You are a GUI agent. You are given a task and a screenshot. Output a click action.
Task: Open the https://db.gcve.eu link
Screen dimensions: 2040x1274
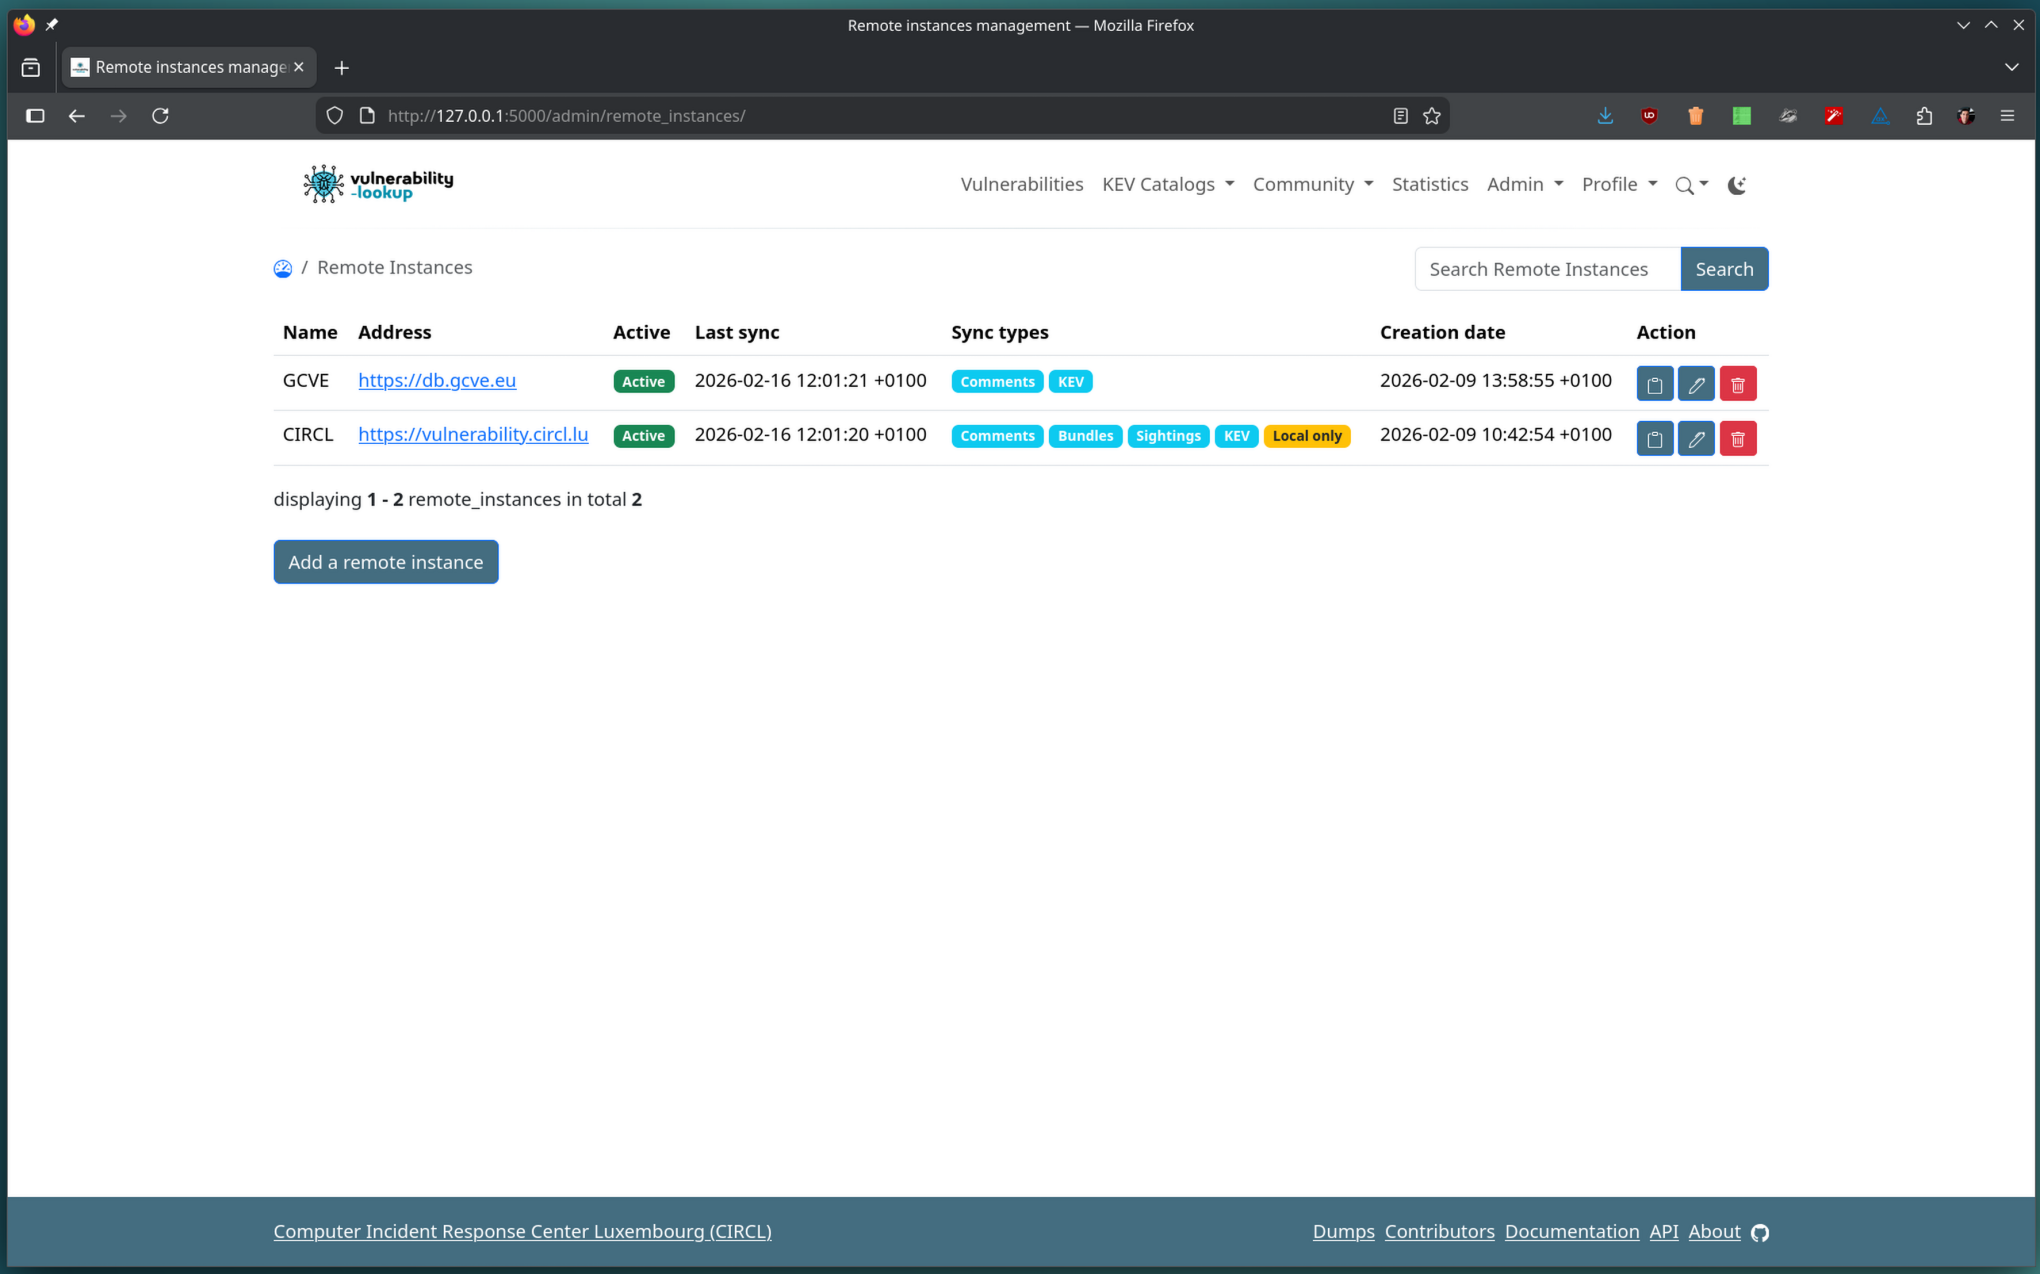(437, 380)
